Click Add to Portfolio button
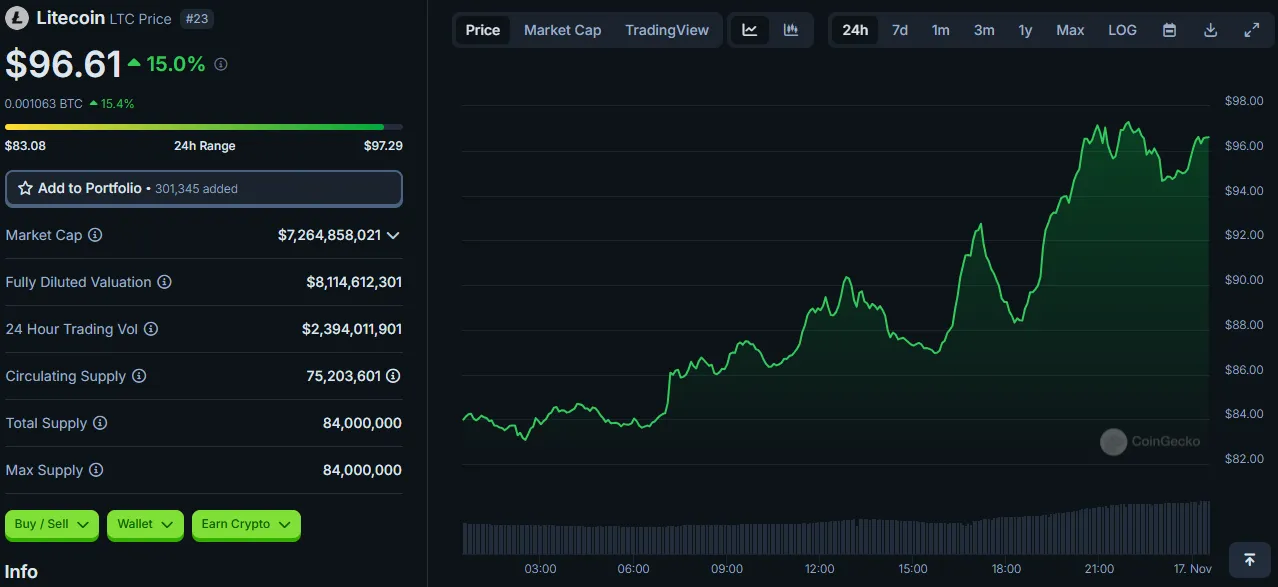Viewport: 1278px width, 587px height. (204, 188)
